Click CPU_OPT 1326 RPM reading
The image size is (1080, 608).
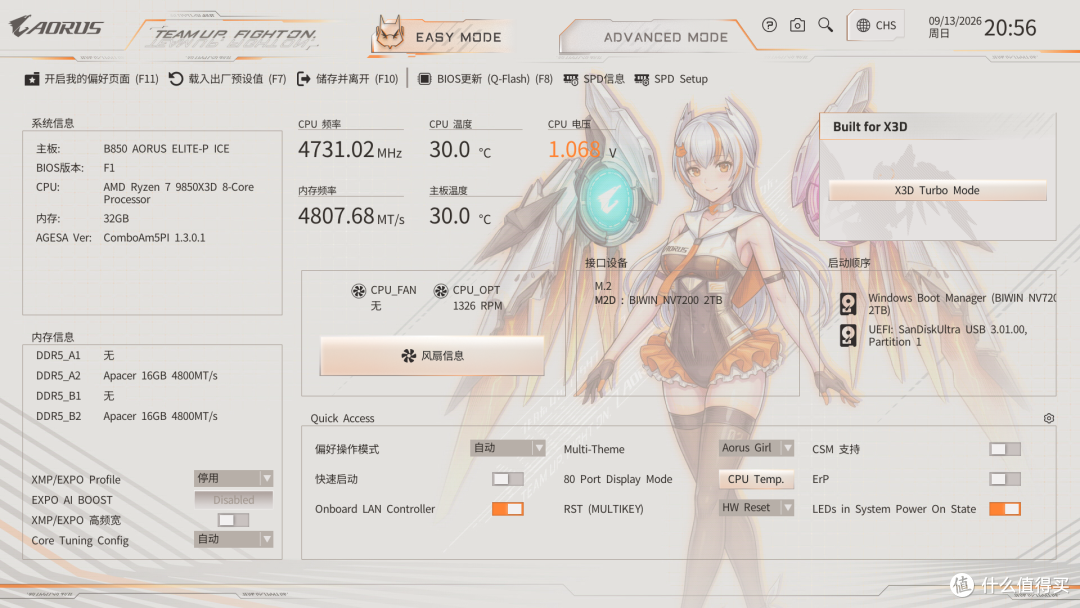click(x=477, y=306)
